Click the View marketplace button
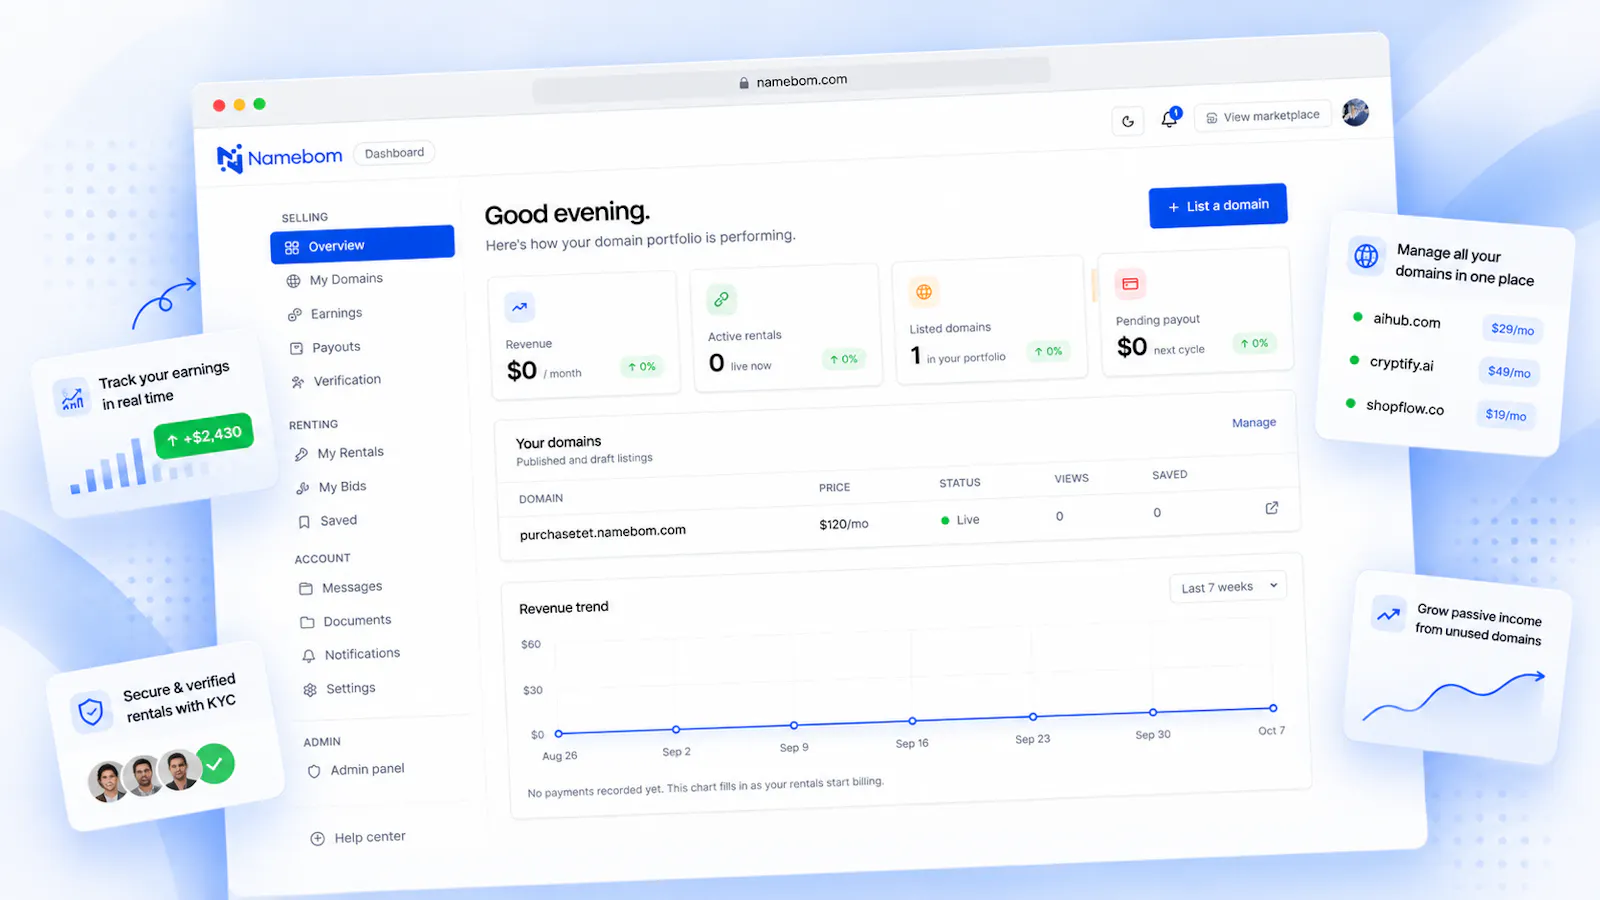This screenshot has height=900, width=1600. [1263, 116]
